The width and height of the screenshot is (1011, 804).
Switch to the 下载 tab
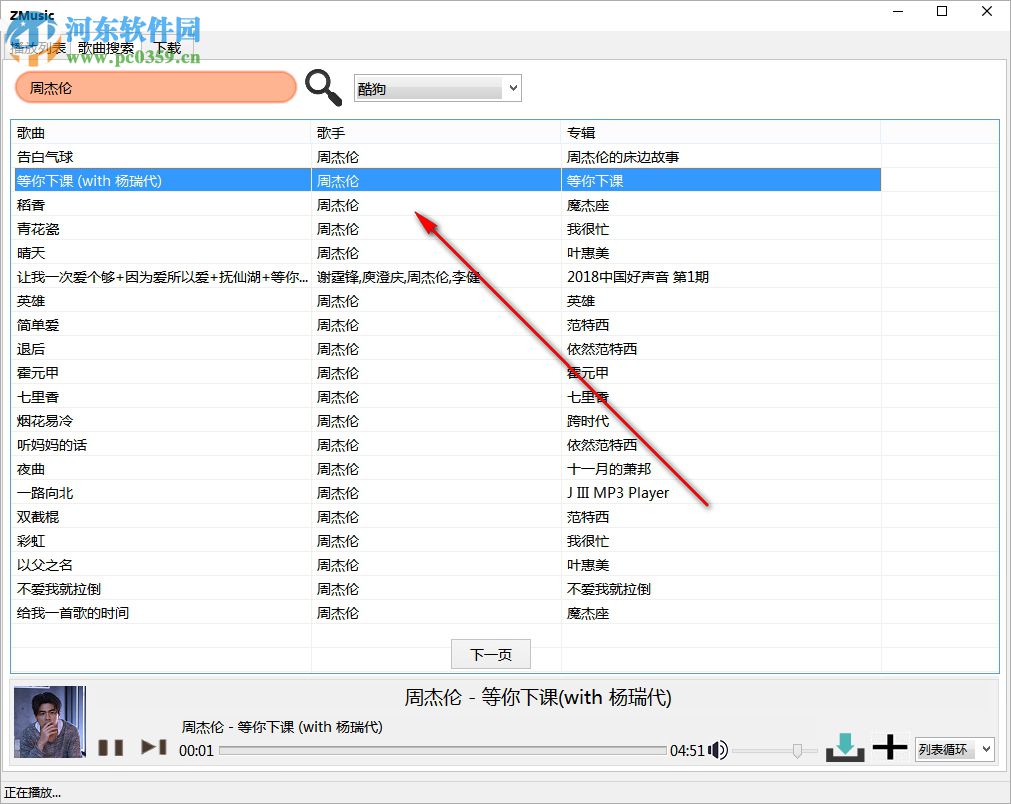coord(167,46)
